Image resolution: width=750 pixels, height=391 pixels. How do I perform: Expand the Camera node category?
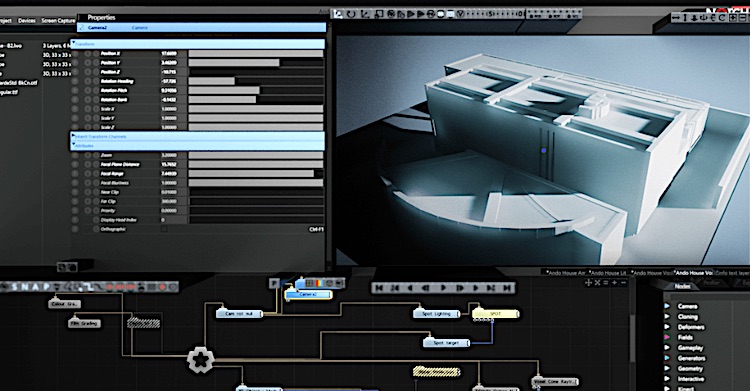[667, 306]
